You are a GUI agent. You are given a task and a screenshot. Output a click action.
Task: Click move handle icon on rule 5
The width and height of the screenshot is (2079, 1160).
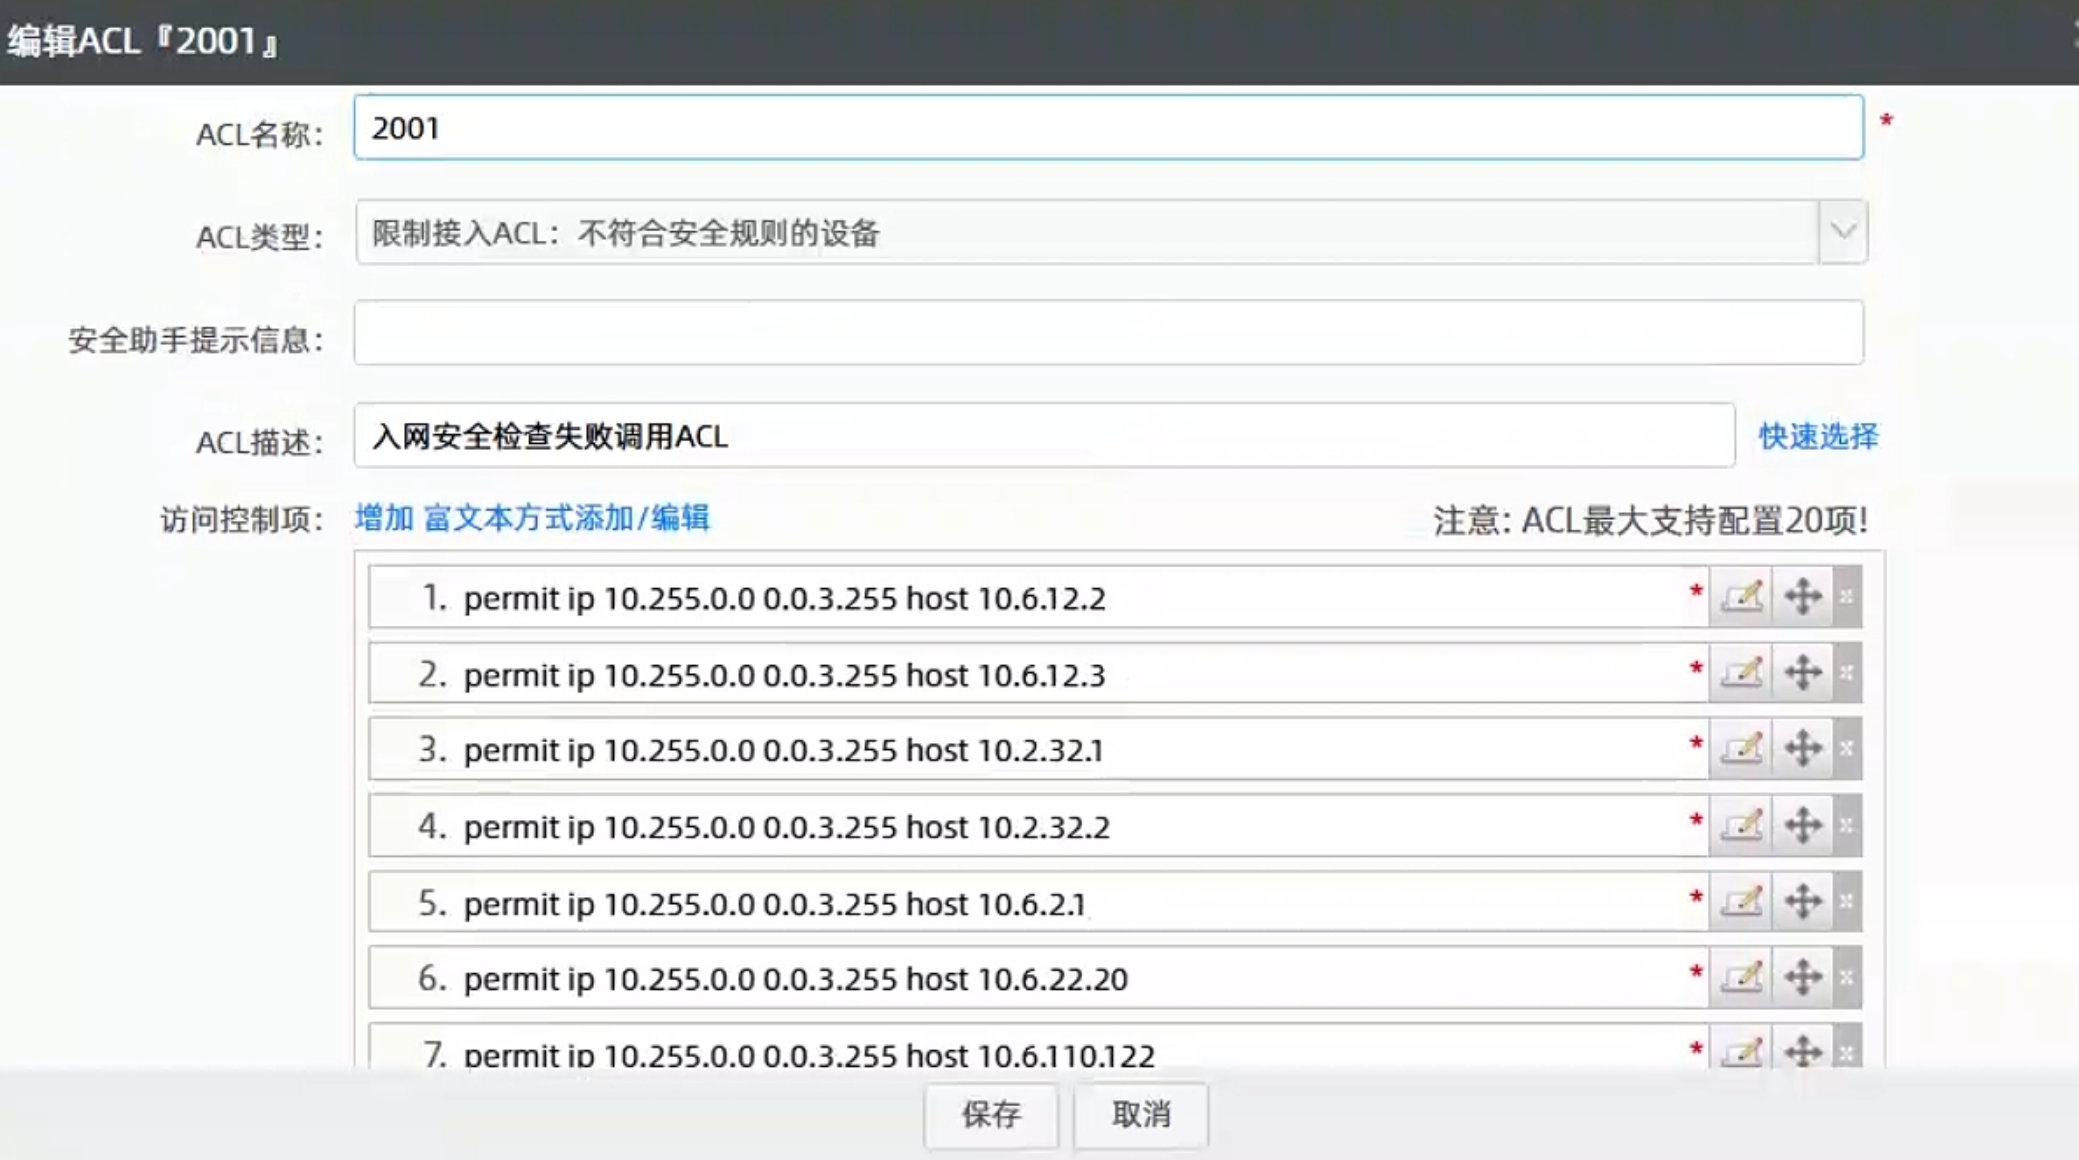[1803, 902]
